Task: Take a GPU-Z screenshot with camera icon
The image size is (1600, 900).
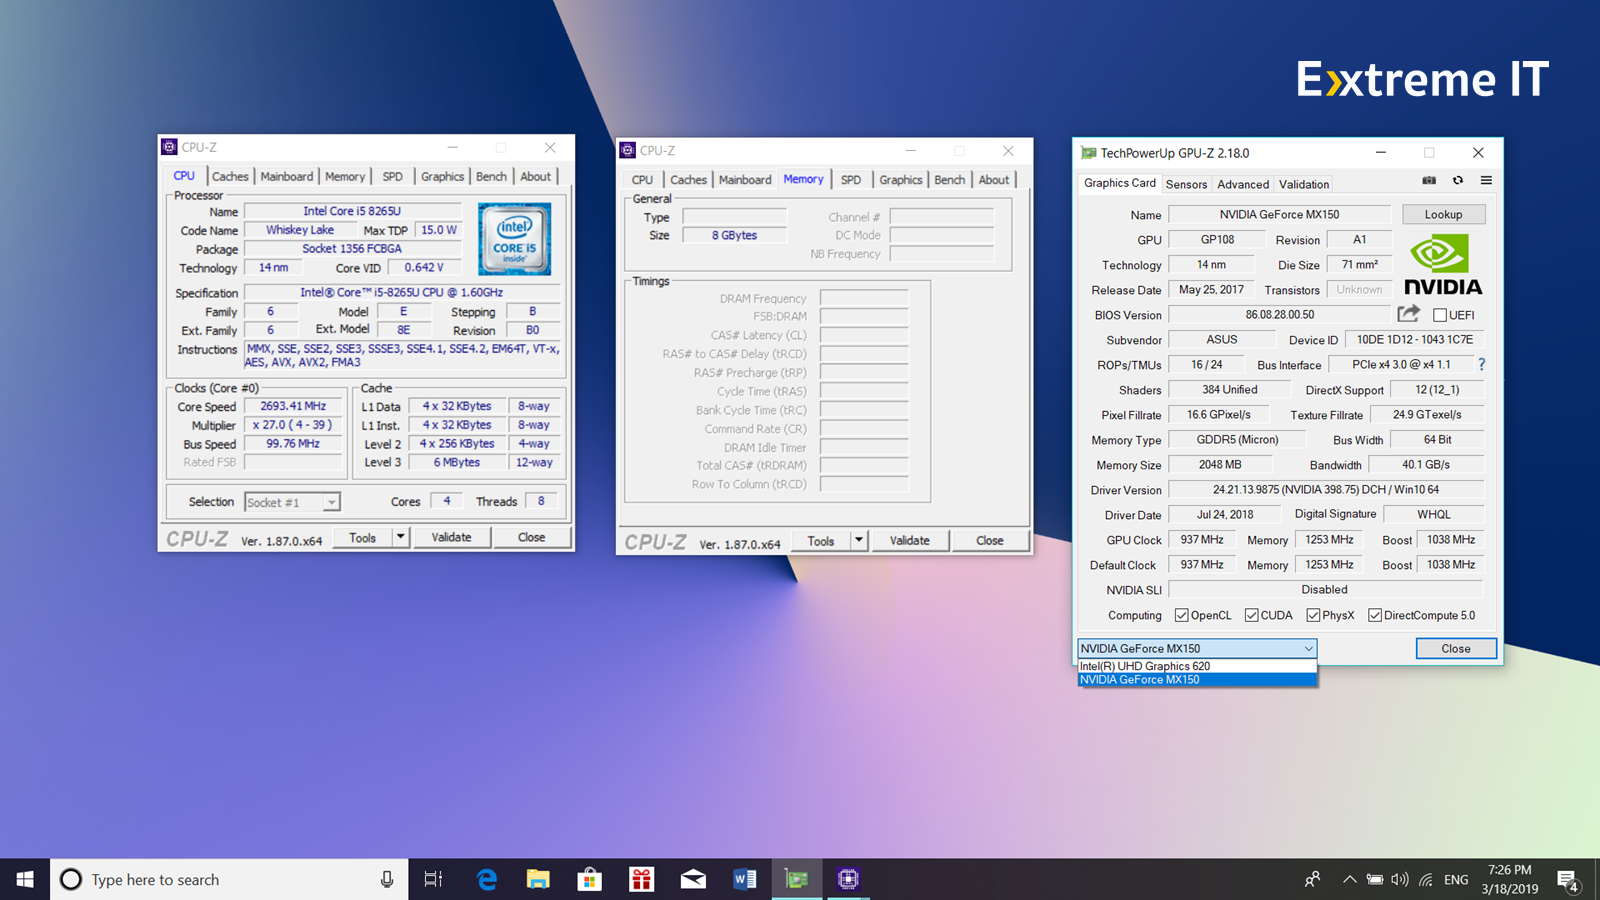Action: click(x=1429, y=181)
